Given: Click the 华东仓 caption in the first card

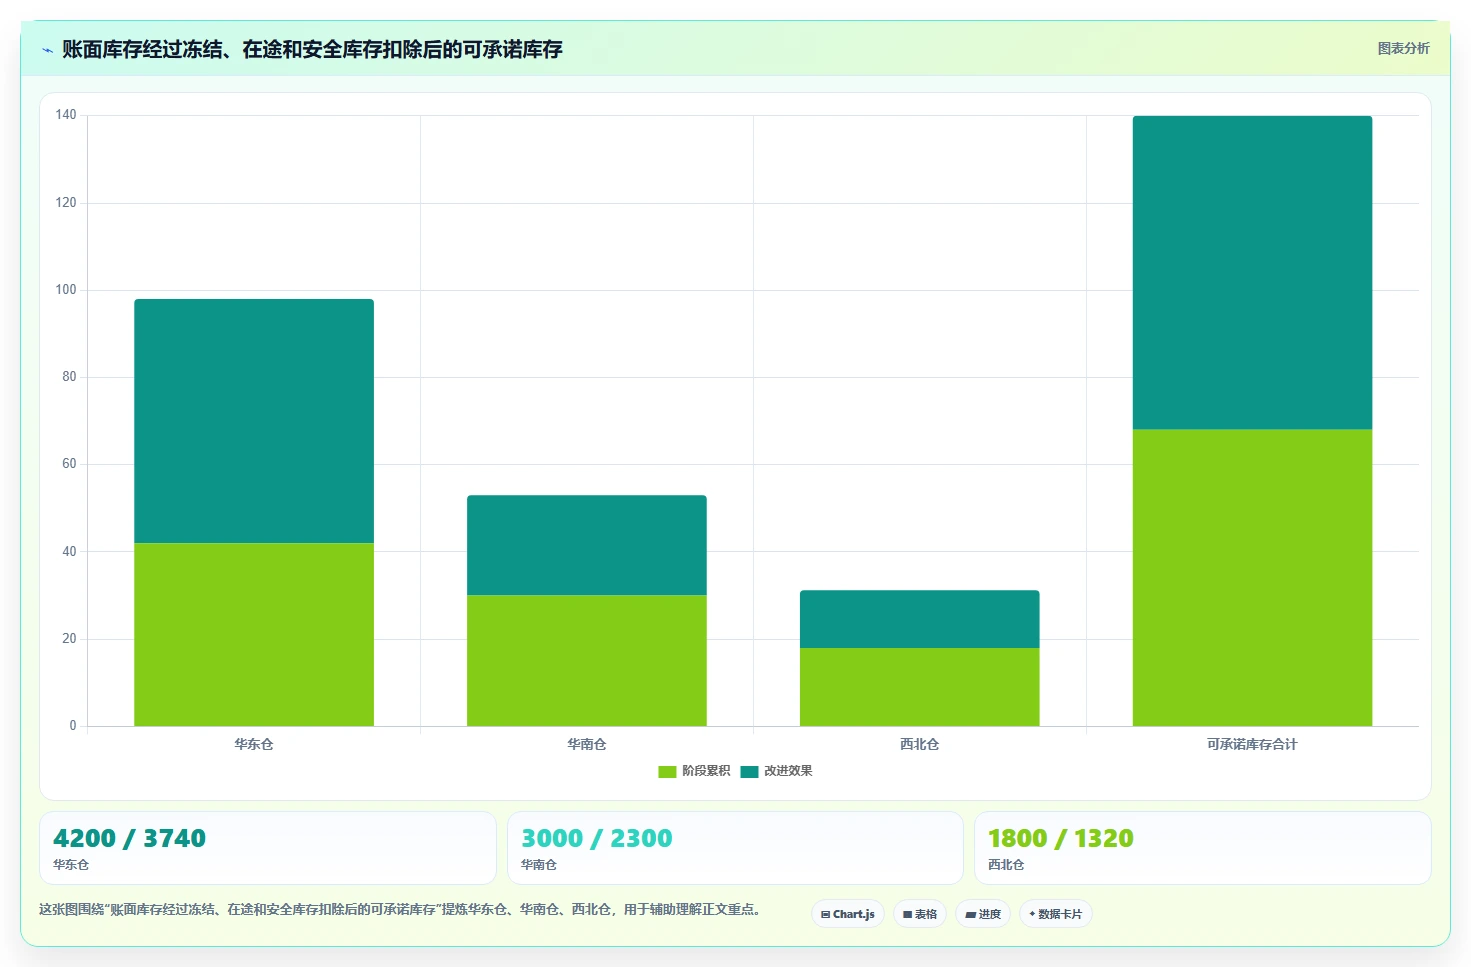Looking at the screenshot, I should point(71,865).
